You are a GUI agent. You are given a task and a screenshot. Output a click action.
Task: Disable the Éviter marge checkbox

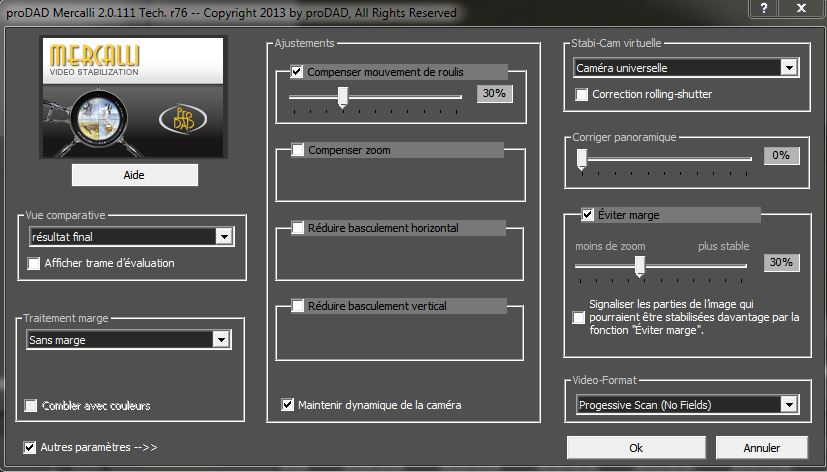pyautogui.click(x=588, y=215)
